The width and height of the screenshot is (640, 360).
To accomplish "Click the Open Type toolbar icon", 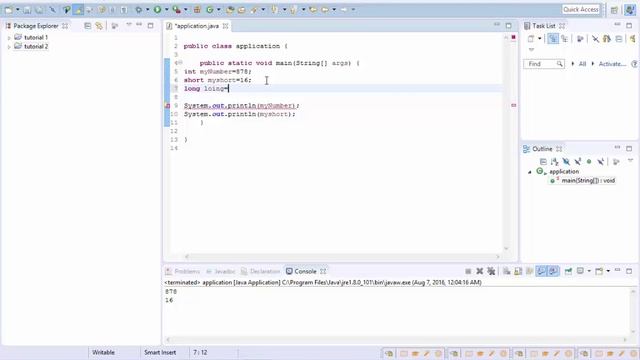I will [x=230, y=9].
